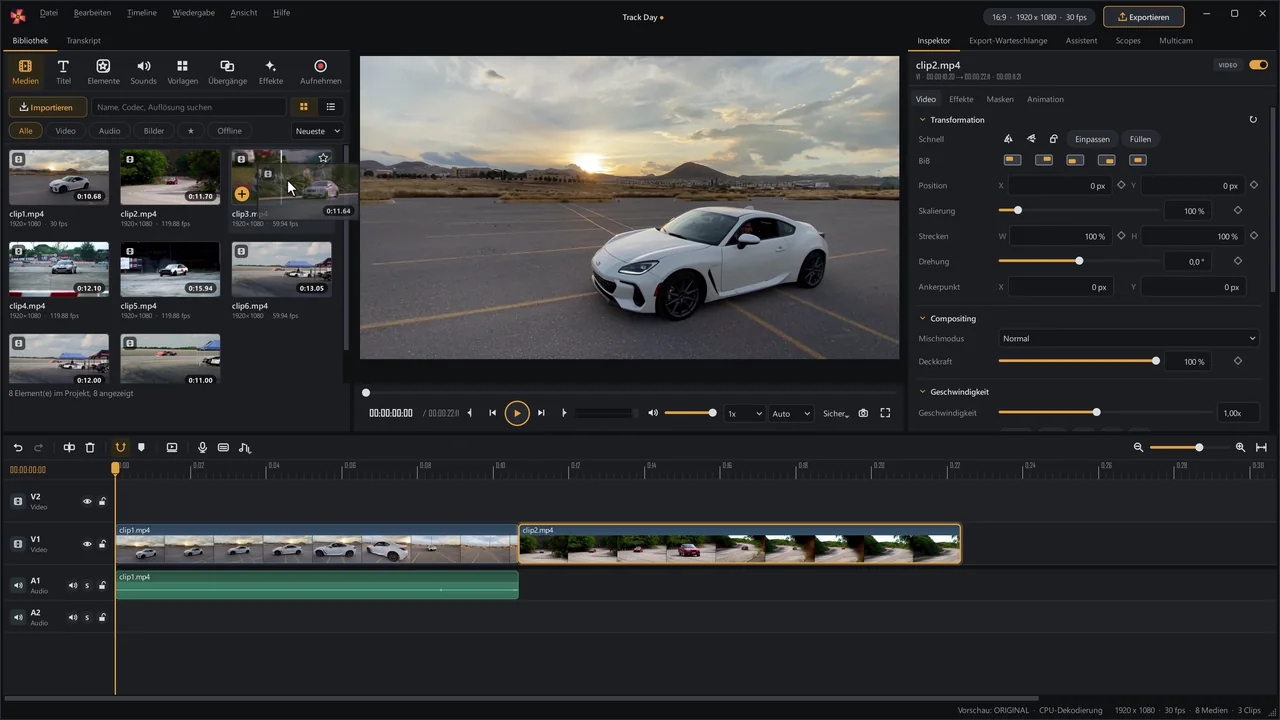Screen dimensions: 1280x720
Task: Open the Titel library section
Action: 63,72
